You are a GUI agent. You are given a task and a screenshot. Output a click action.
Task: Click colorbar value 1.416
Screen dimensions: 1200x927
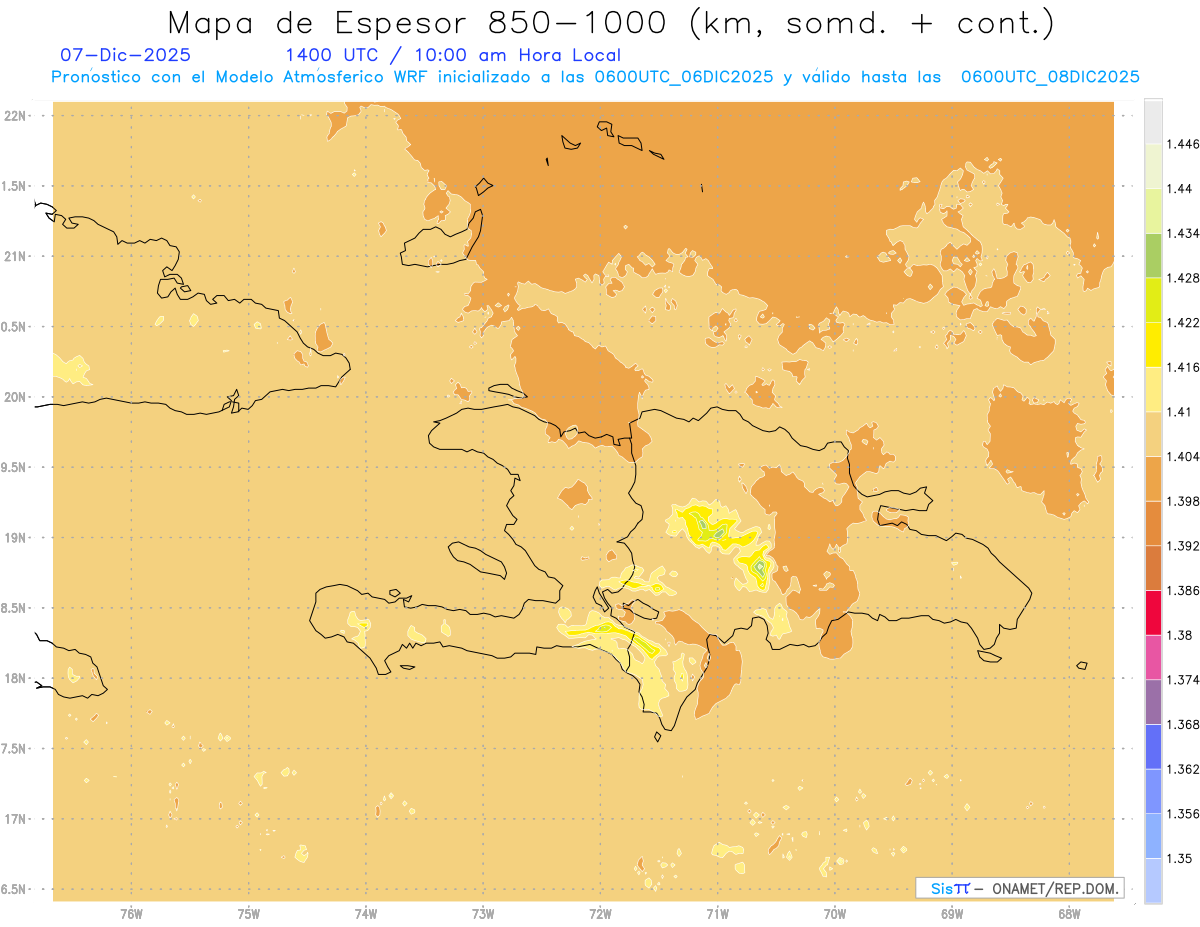click(1183, 367)
